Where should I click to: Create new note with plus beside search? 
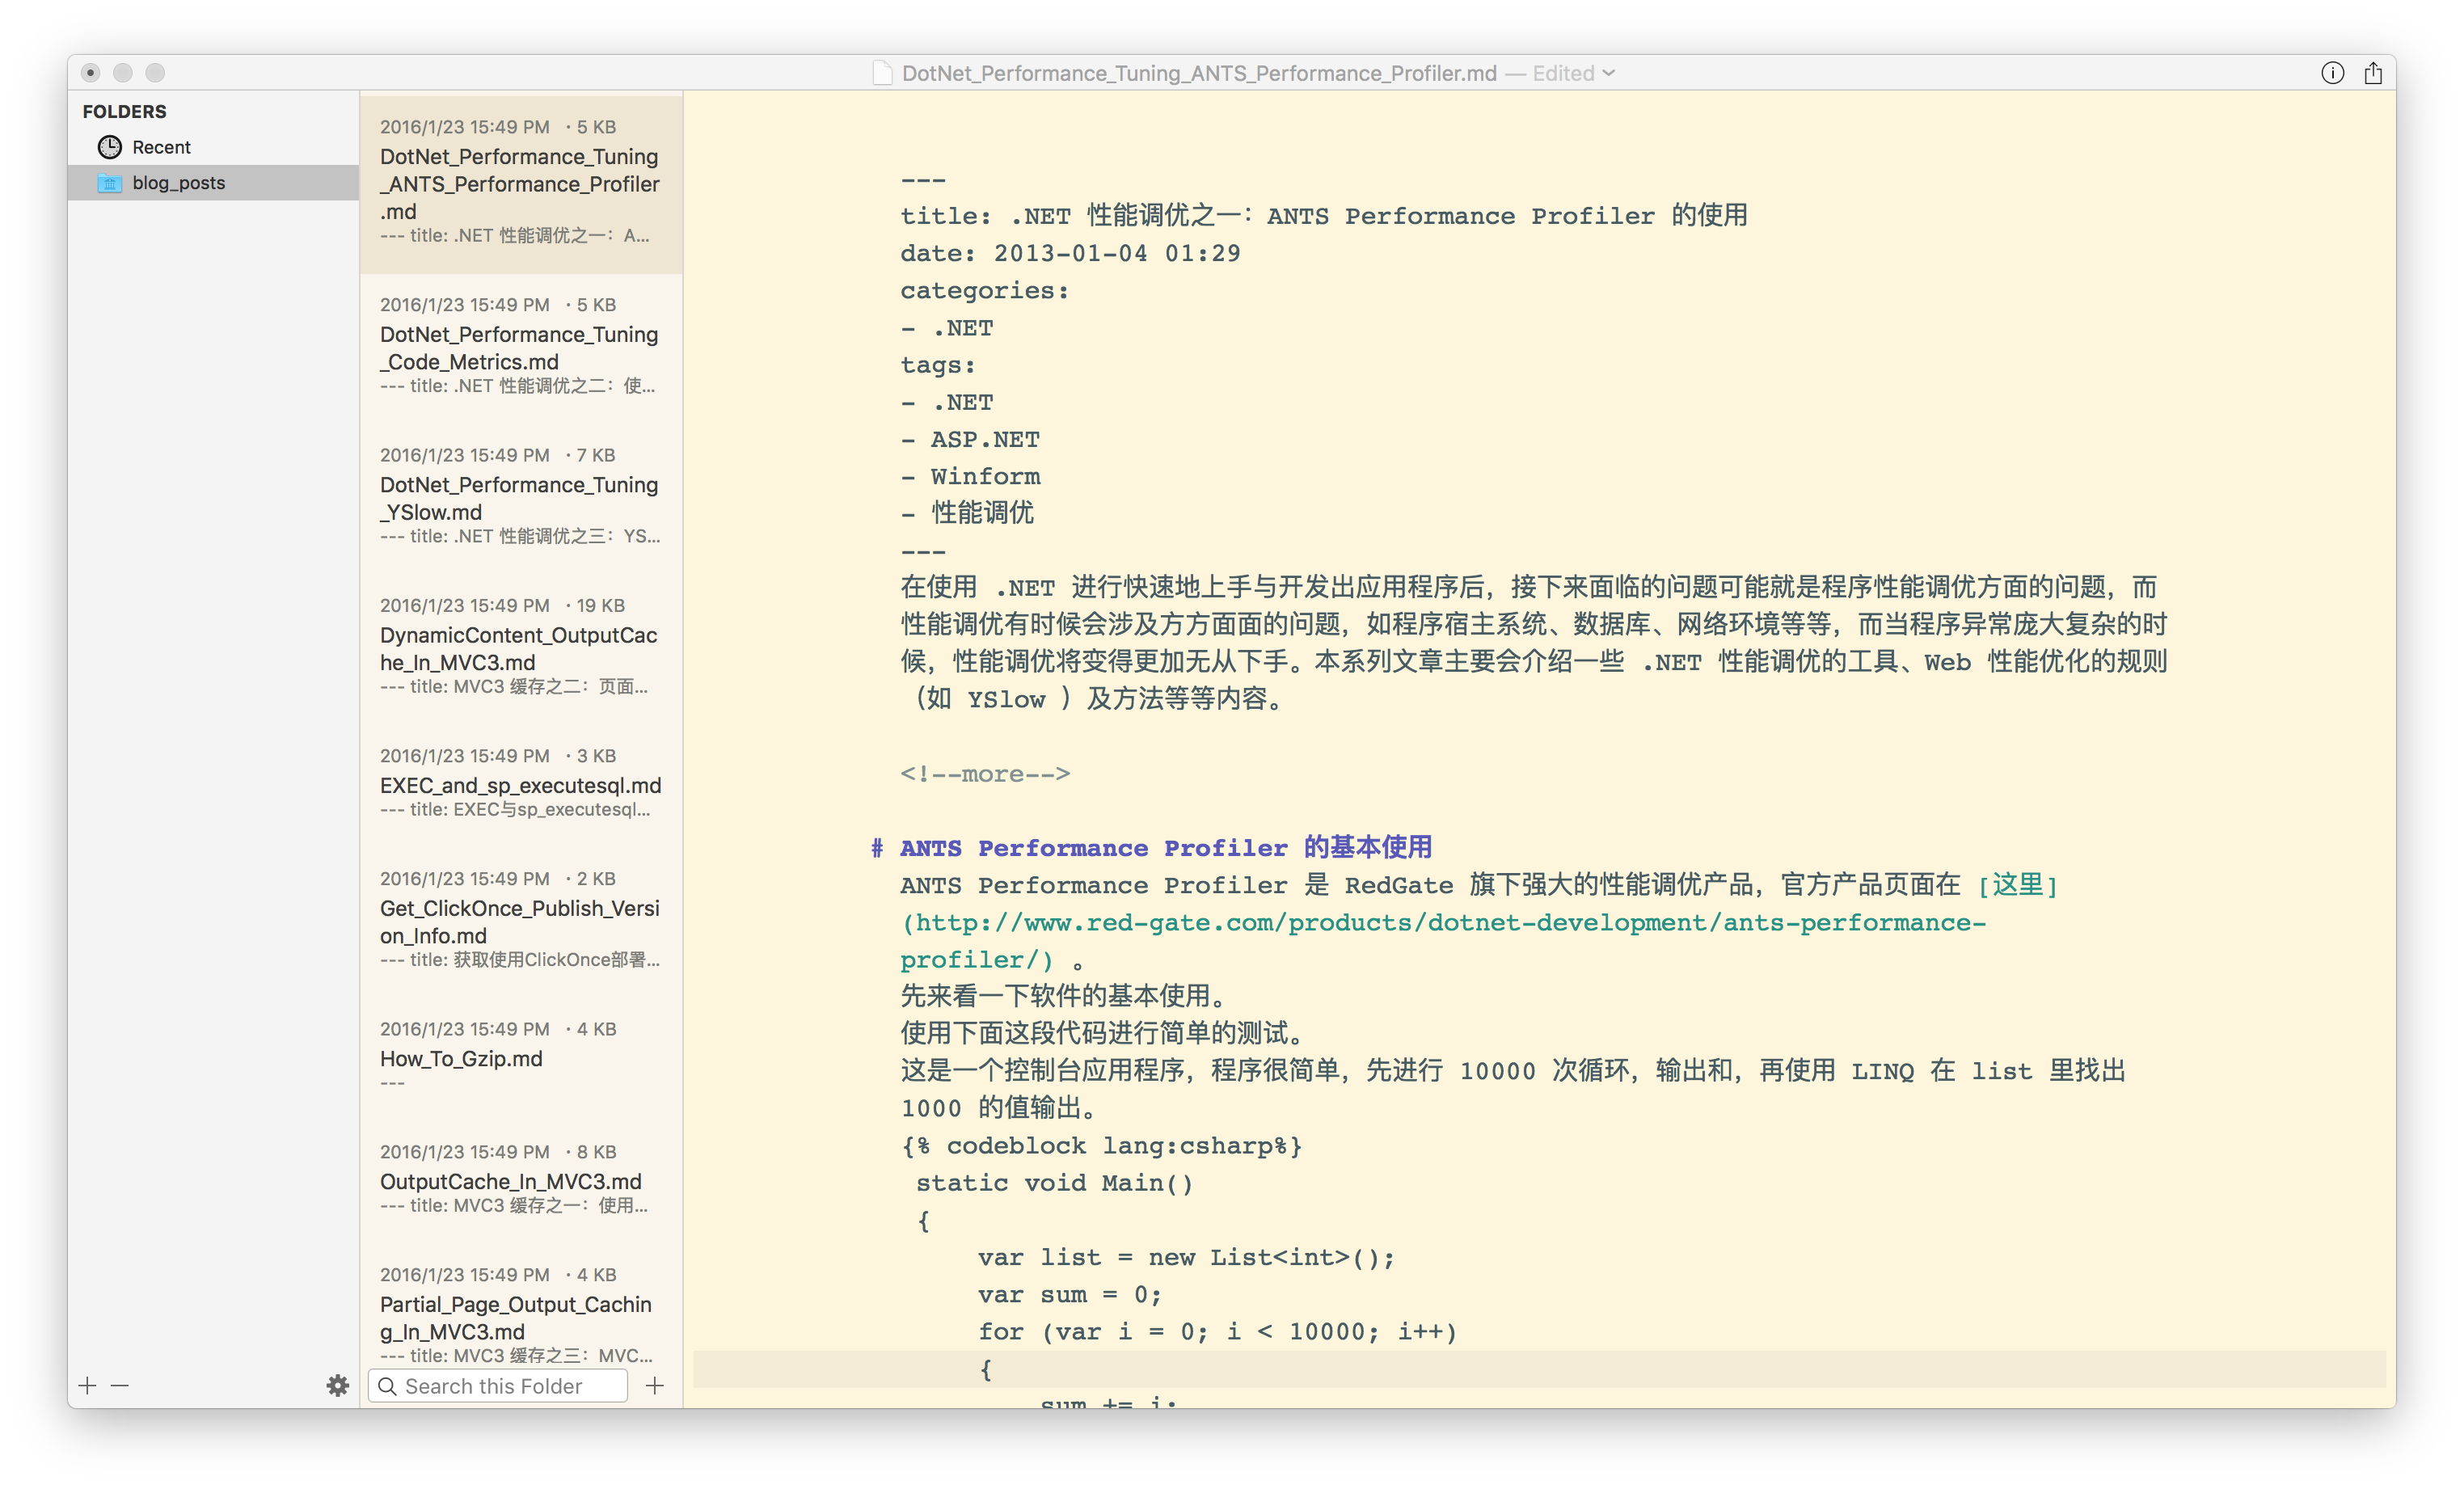(655, 1385)
